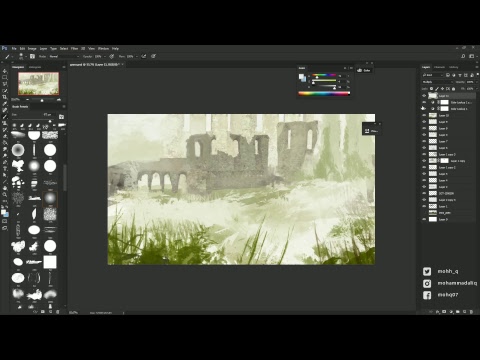Zoom out using the Navigator small mountains icon

(x=27, y=100)
